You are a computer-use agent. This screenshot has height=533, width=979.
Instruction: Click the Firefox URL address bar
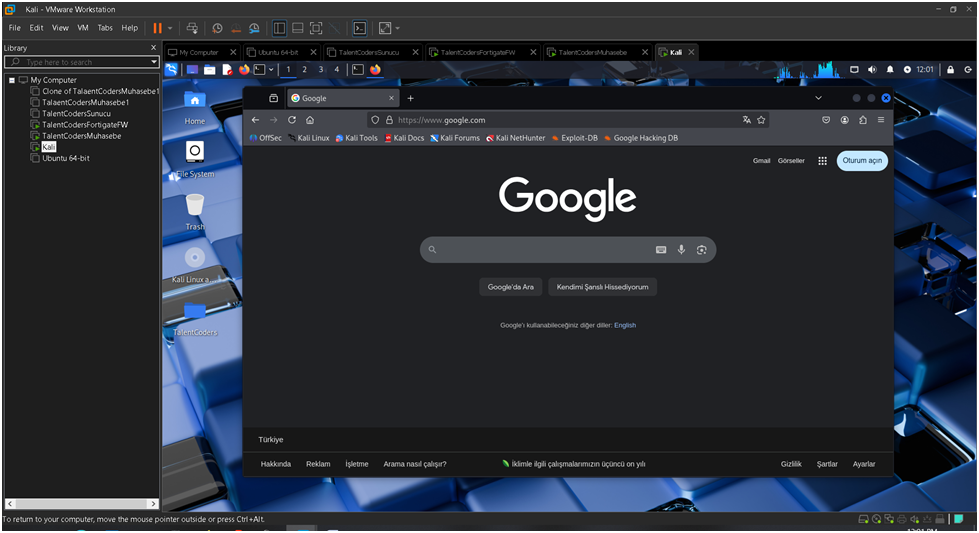[x=568, y=120]
